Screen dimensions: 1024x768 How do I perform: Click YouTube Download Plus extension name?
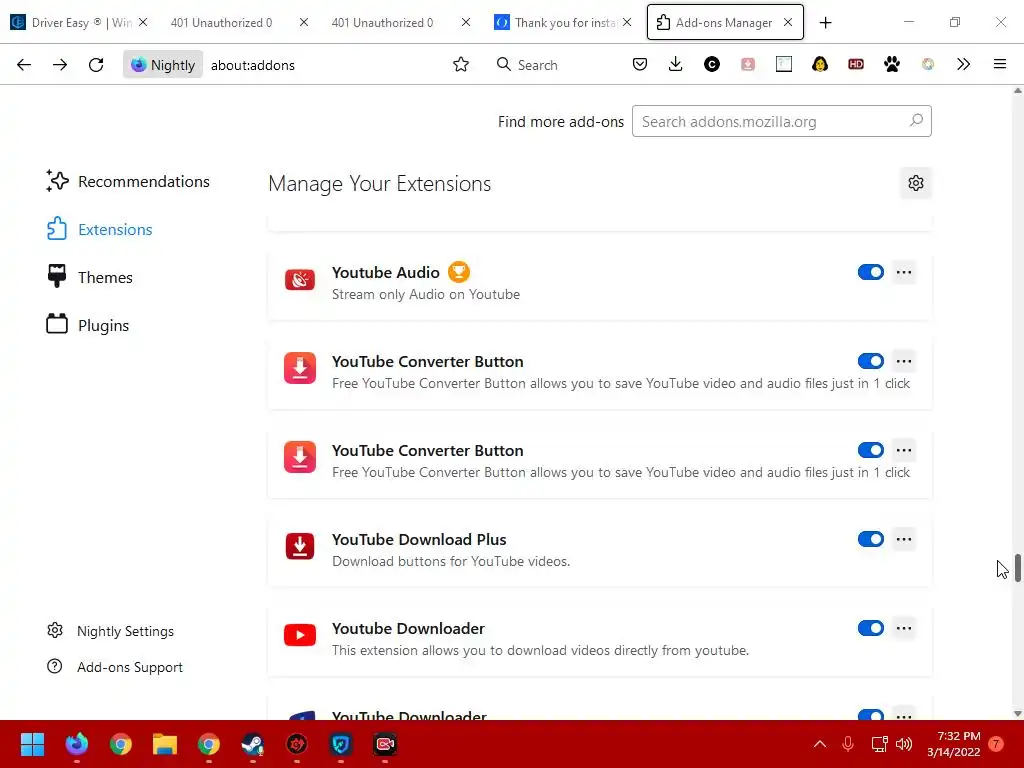point(419,539)
